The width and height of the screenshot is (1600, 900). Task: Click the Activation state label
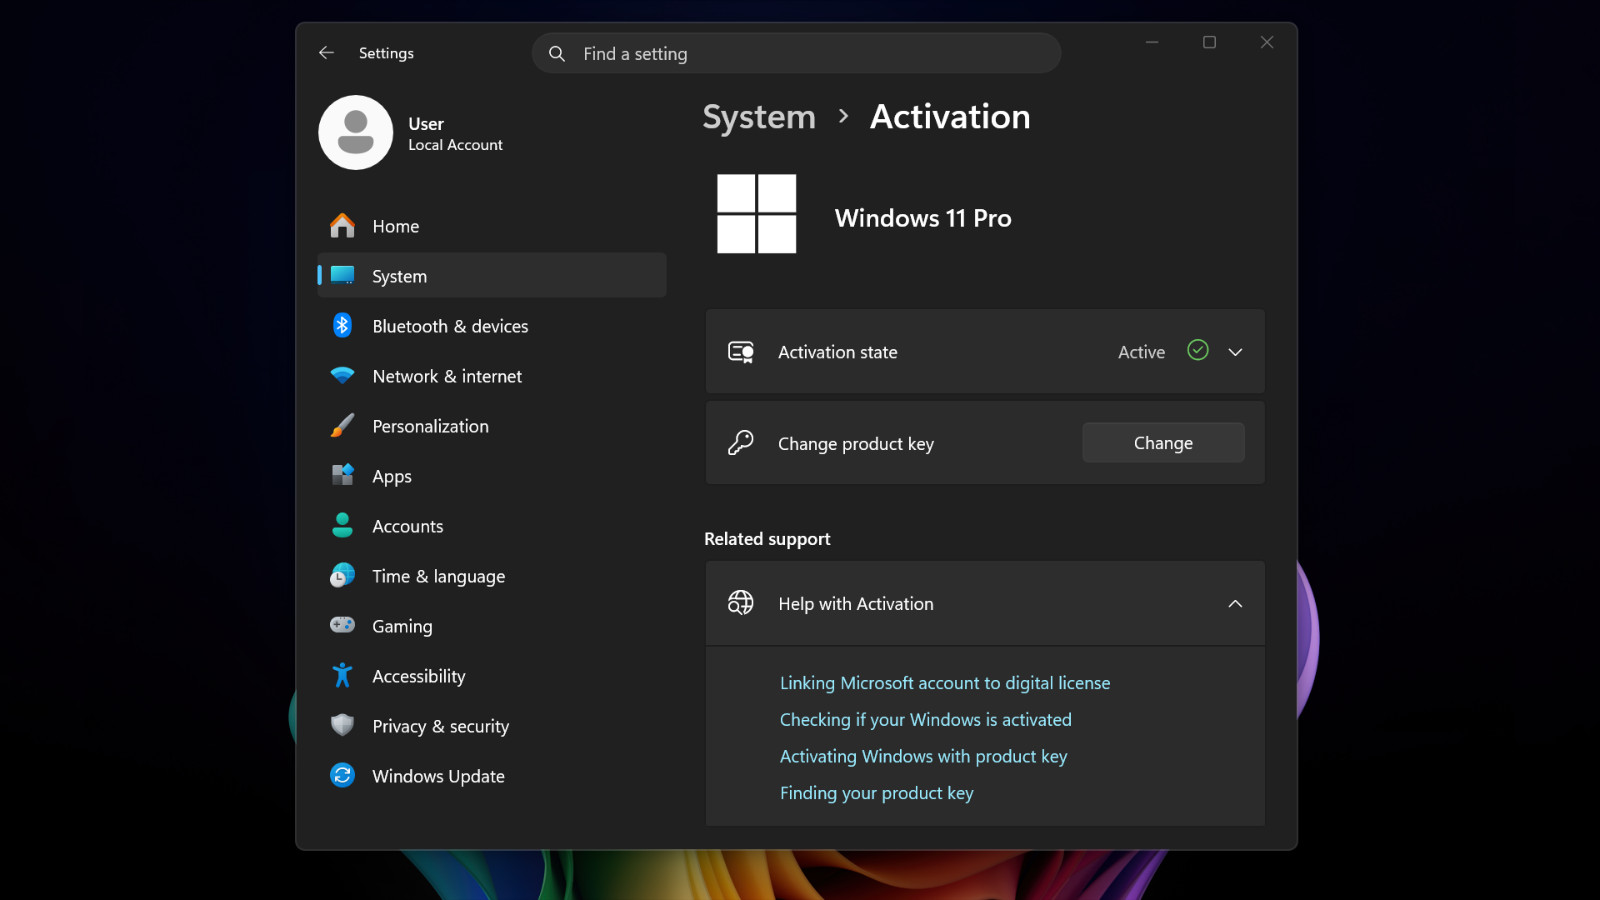[838, 352]
